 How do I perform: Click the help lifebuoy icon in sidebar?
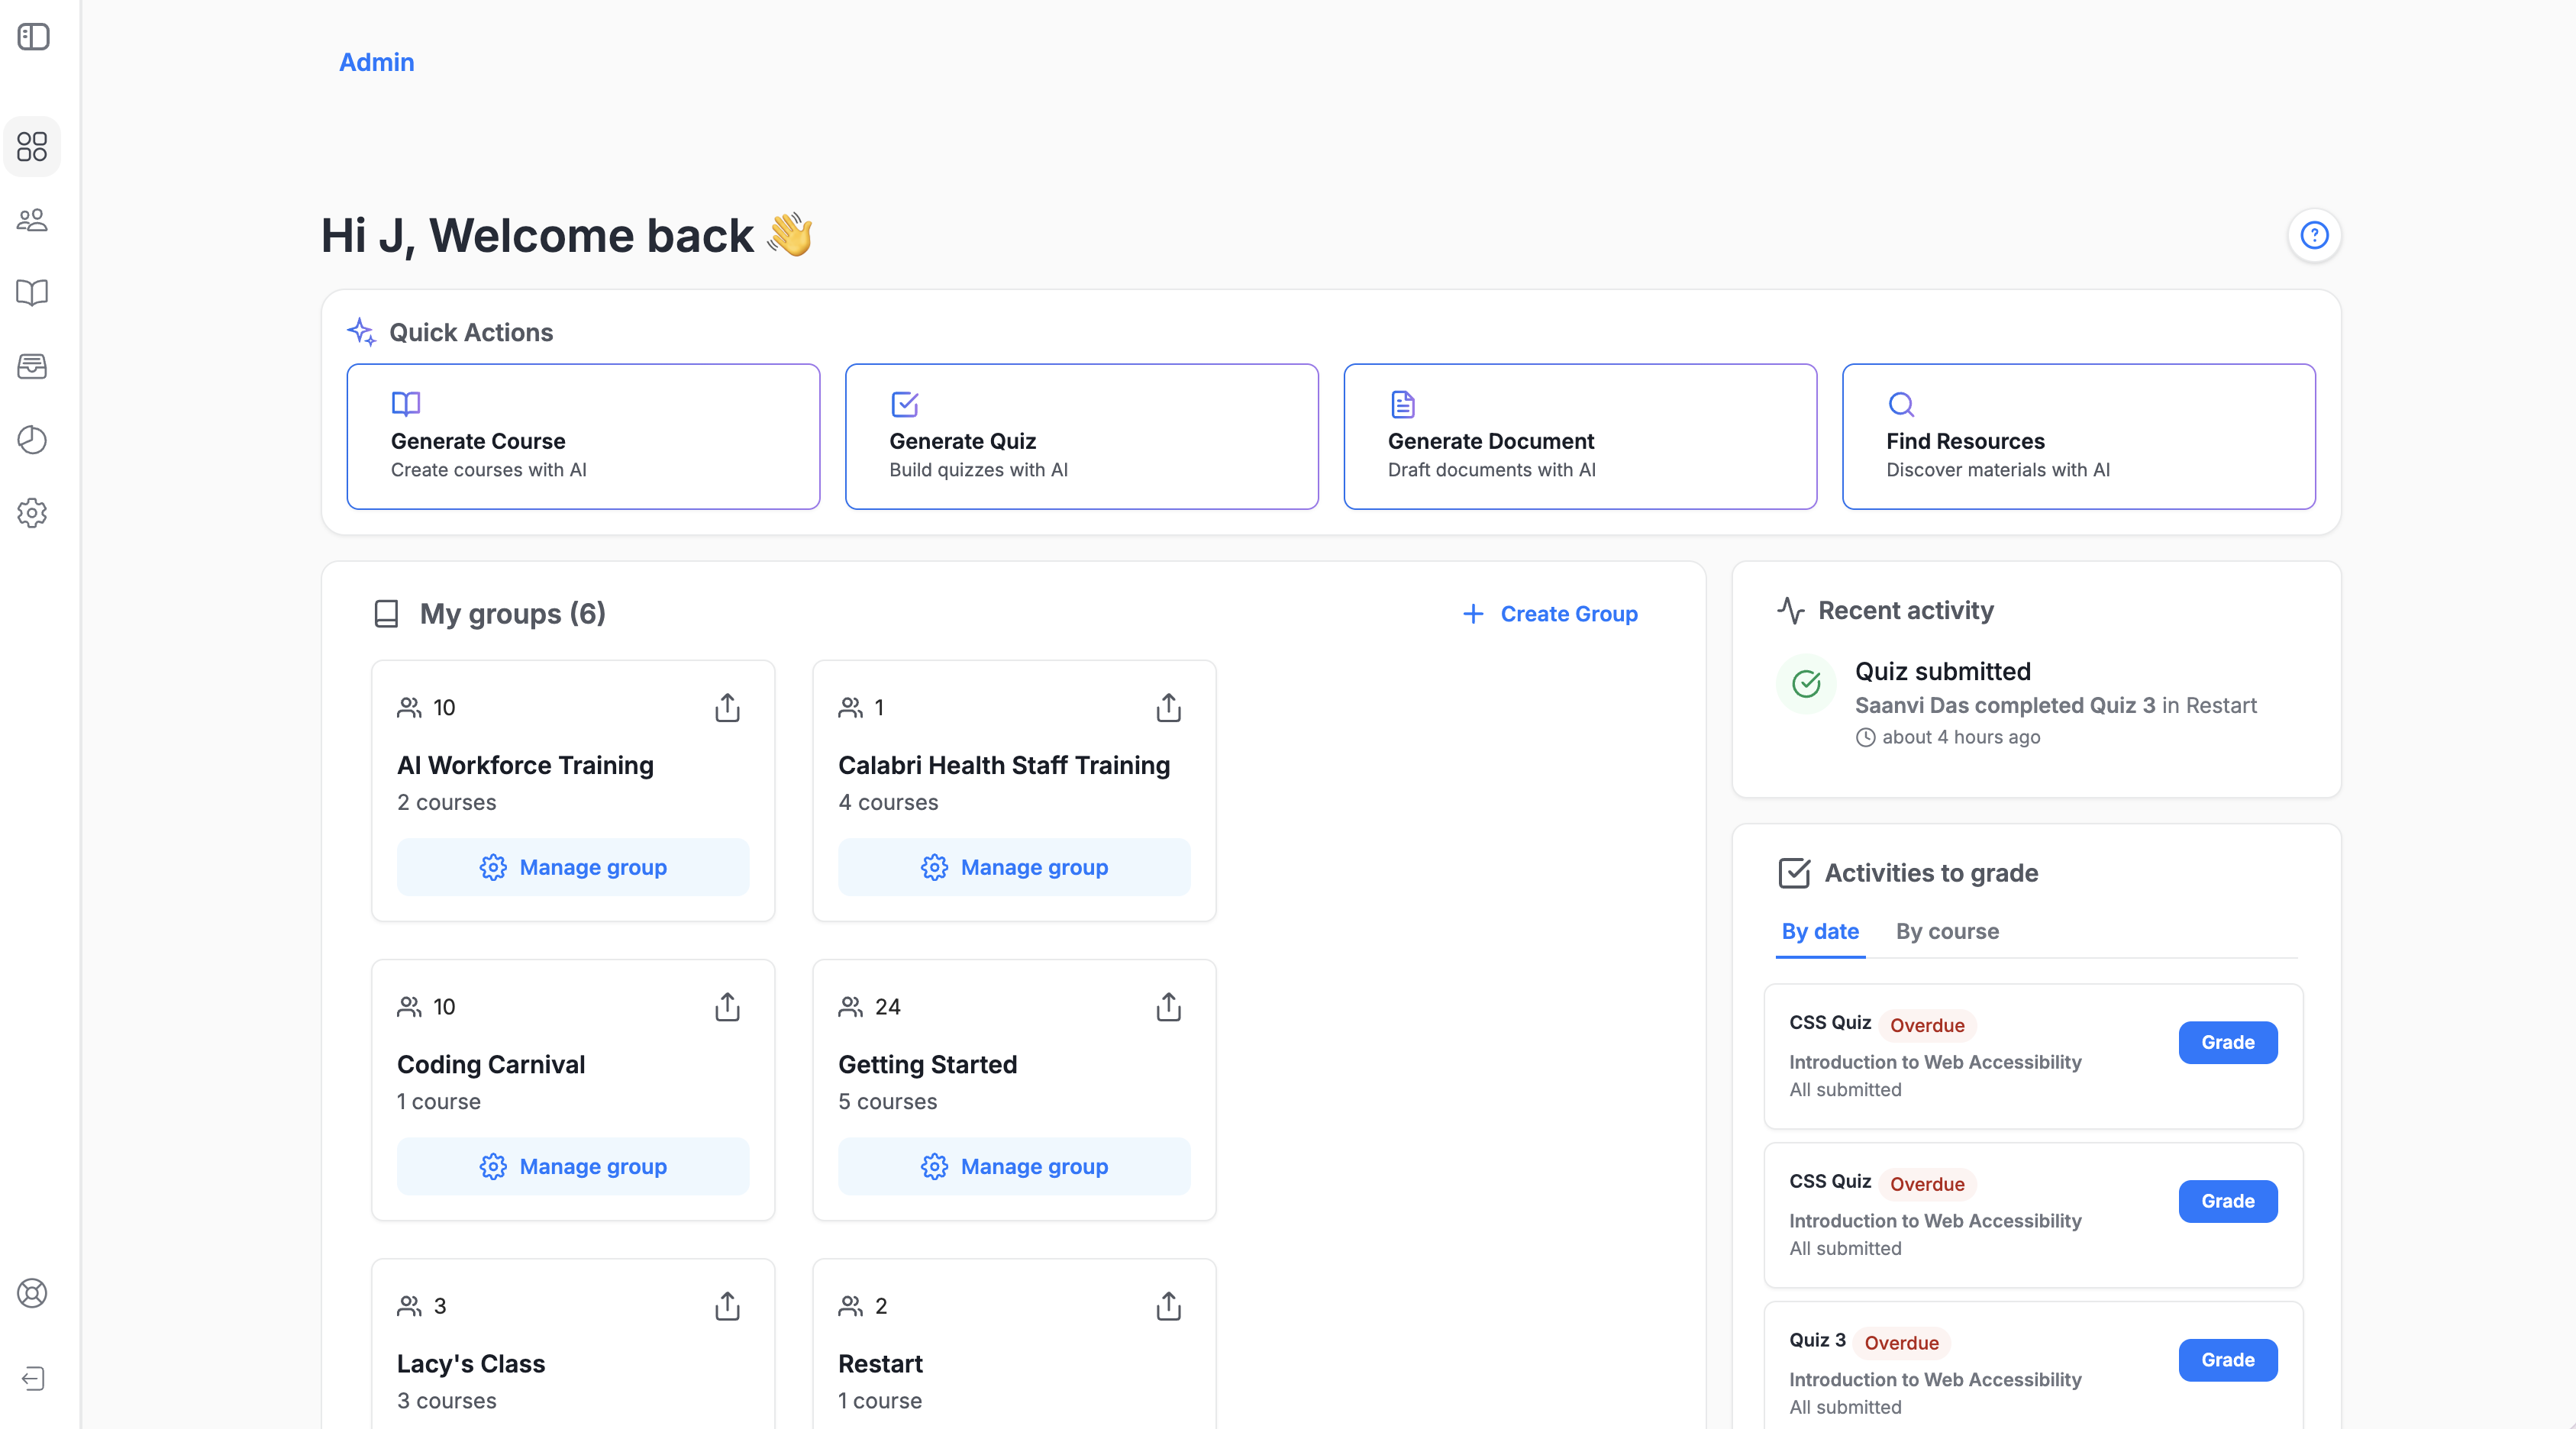click(x=32, y=1293)
